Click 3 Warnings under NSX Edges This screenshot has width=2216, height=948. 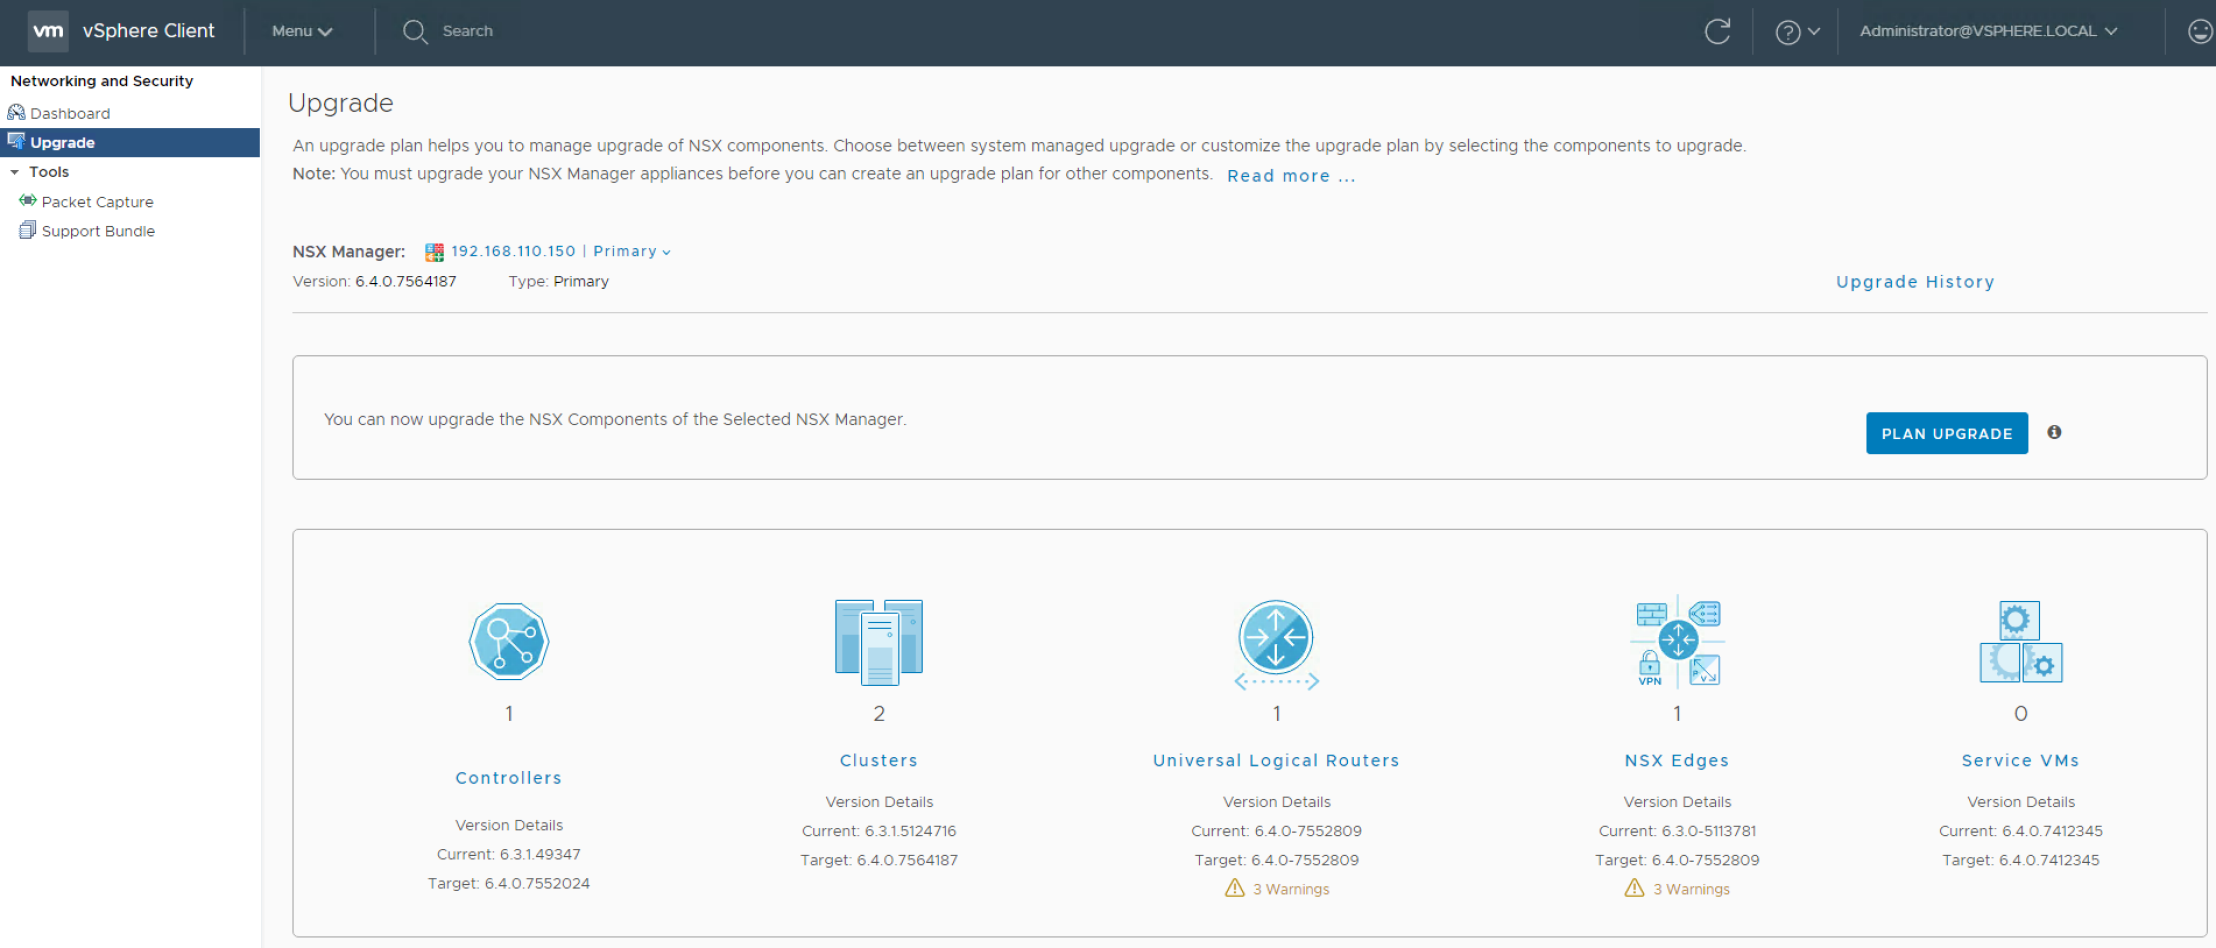pos(1690,889)
